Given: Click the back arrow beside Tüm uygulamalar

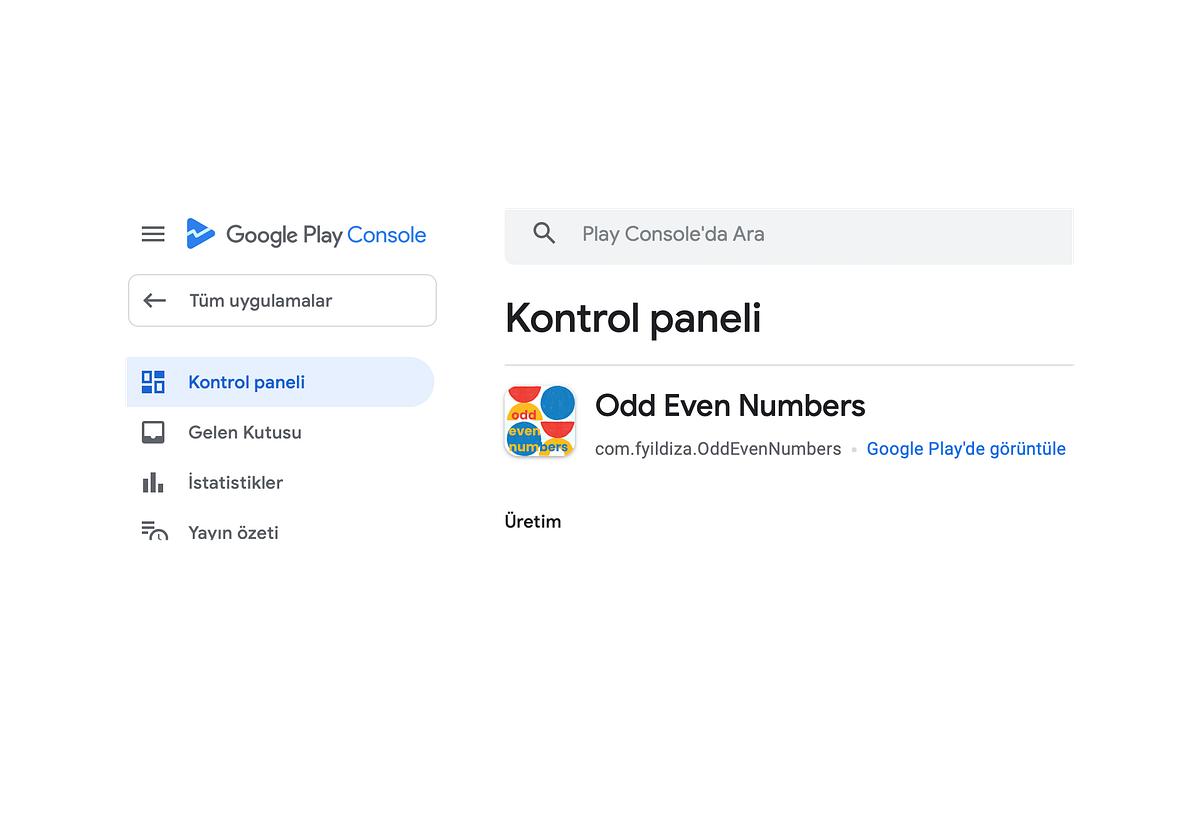Looking at the screenshot, I should 155,300.
